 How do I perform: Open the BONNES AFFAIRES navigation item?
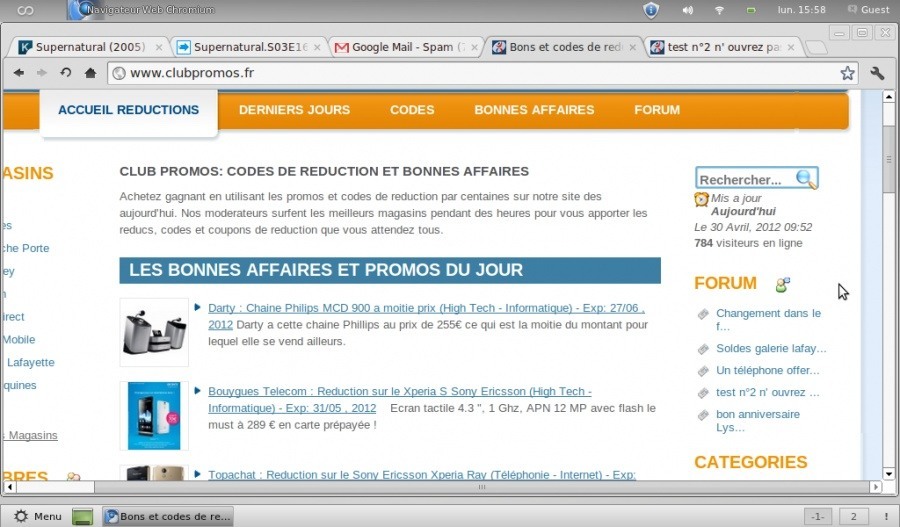[x=534, y=110]
